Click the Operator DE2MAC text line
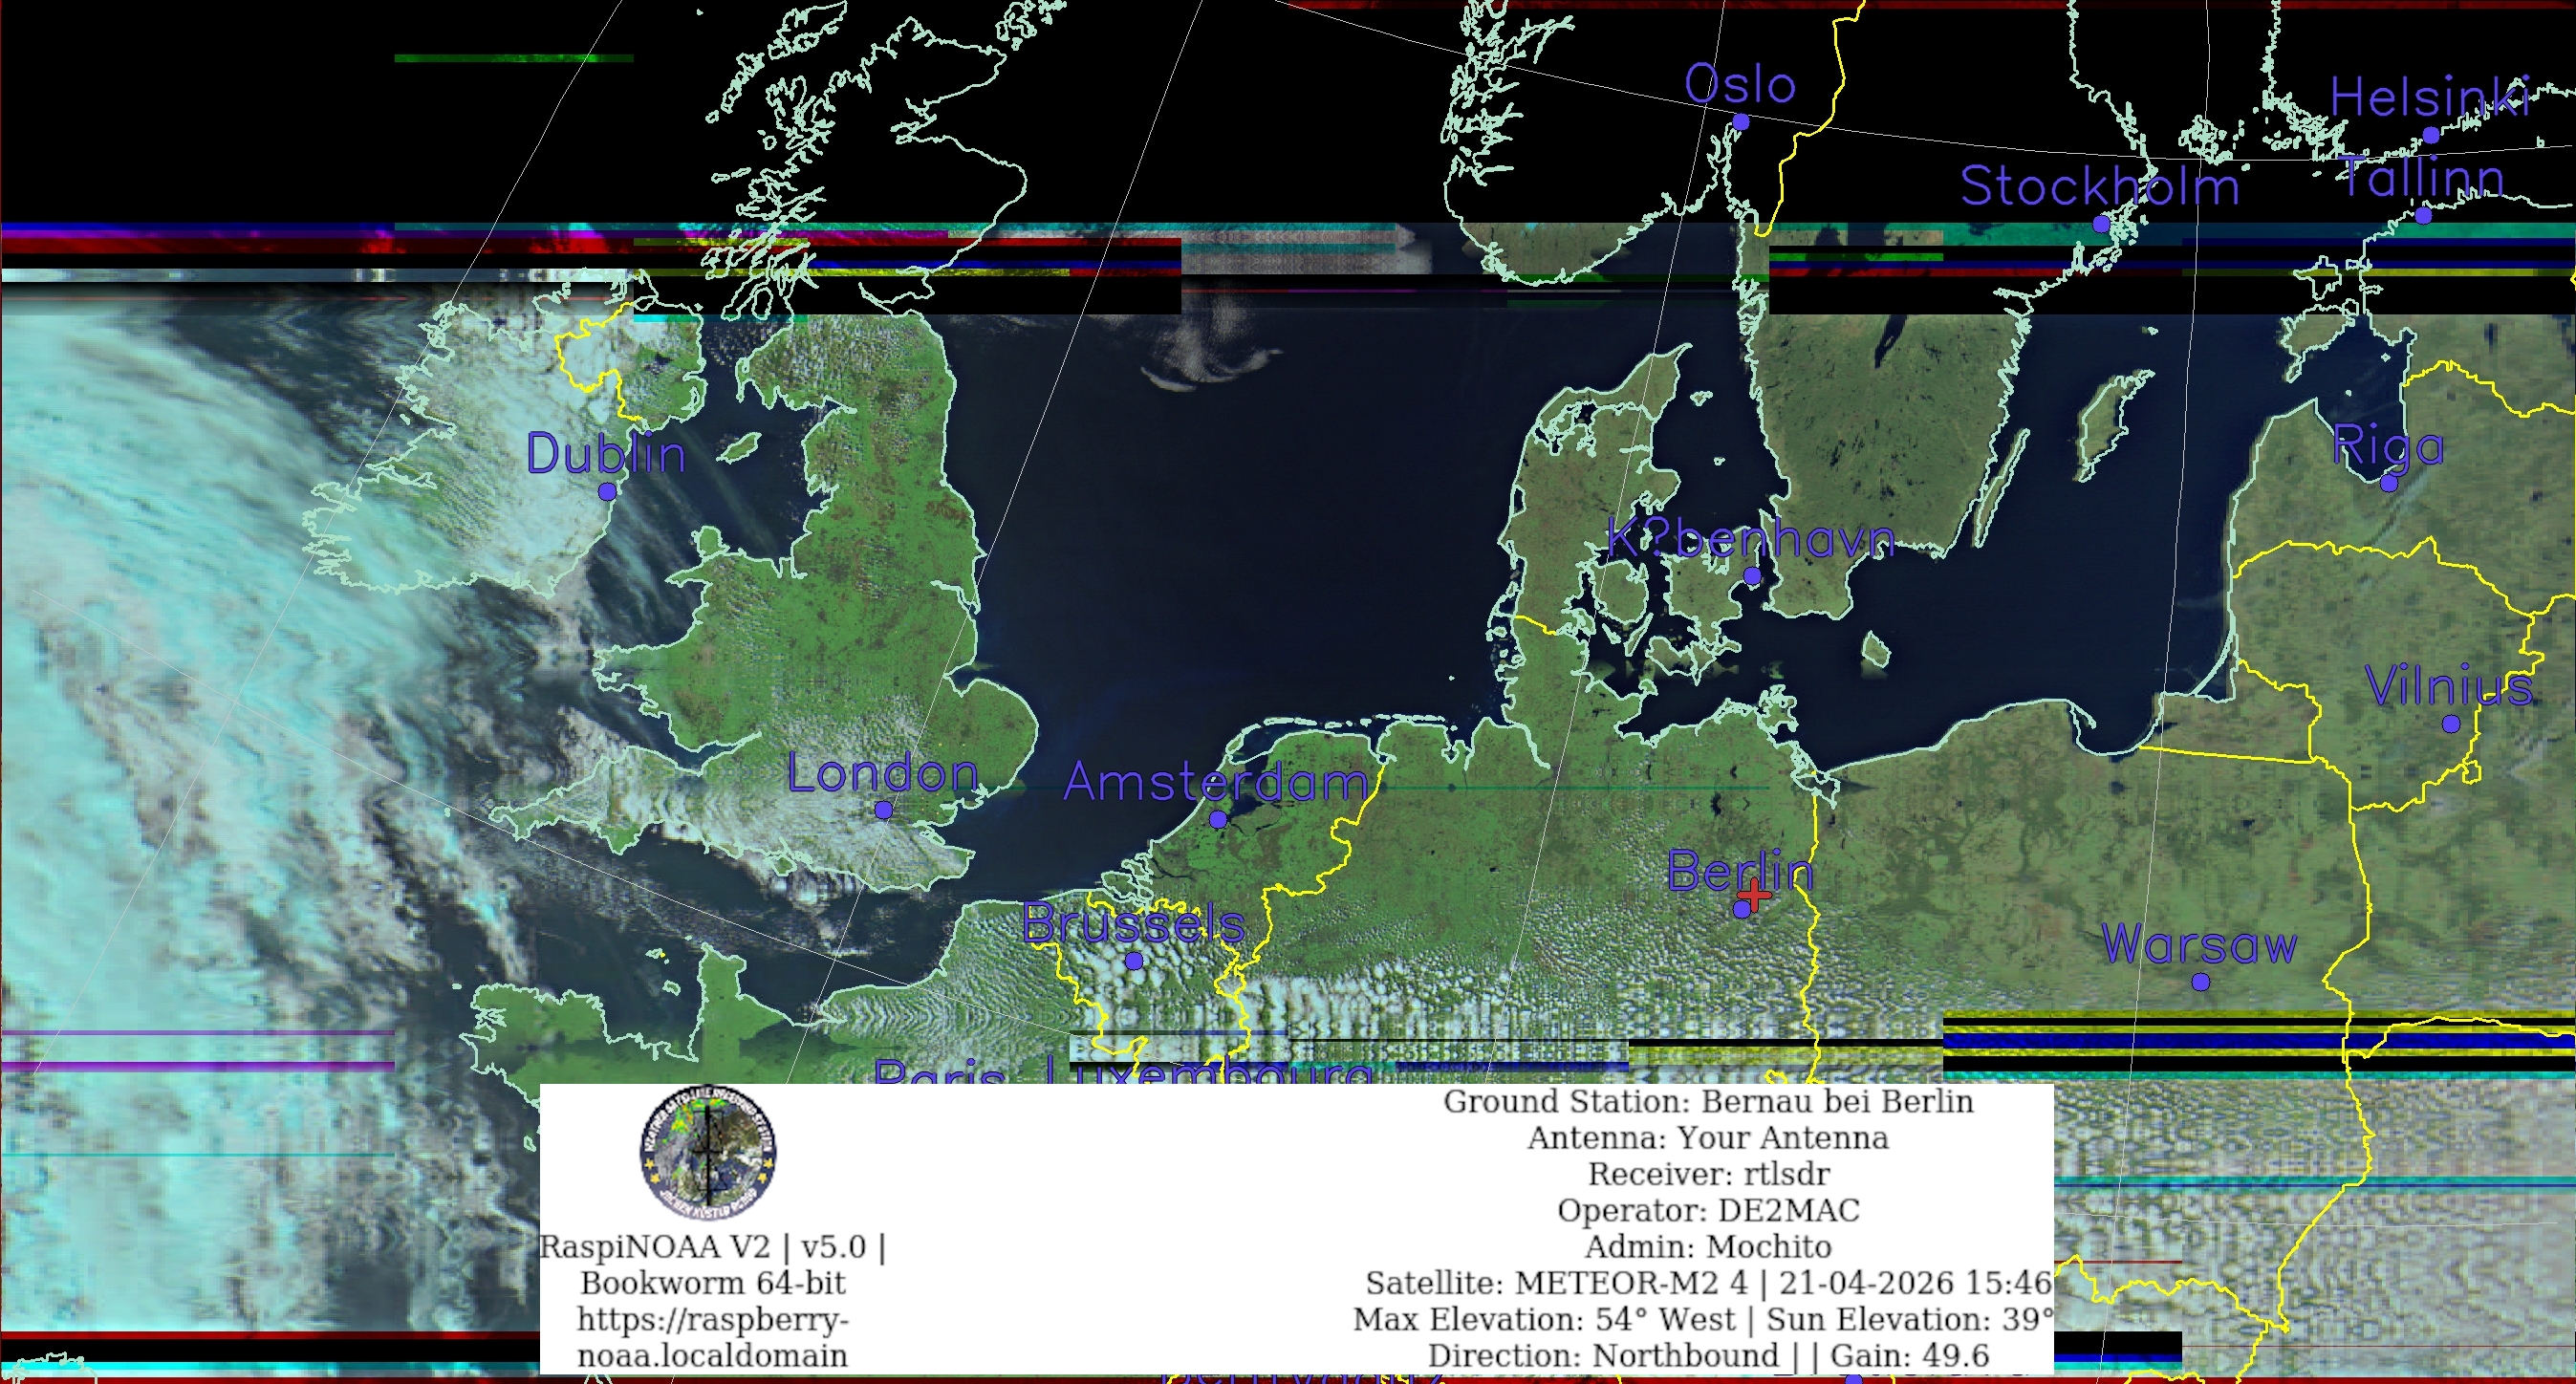This screenshot has height=1384, width=2576. (1708, 1210)
